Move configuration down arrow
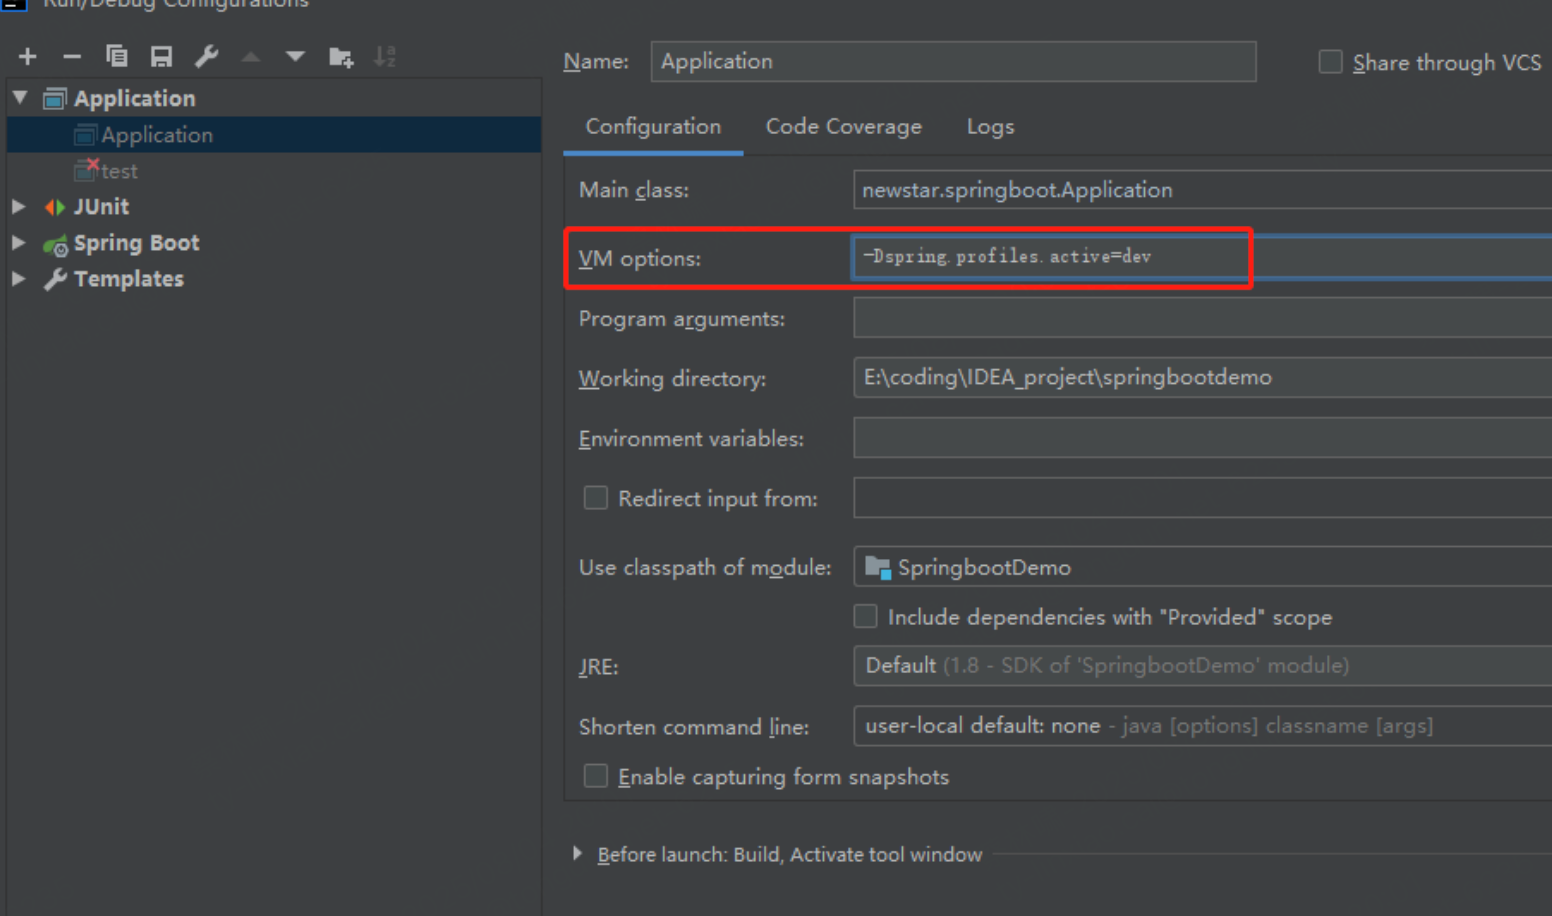 coord(295,57)
